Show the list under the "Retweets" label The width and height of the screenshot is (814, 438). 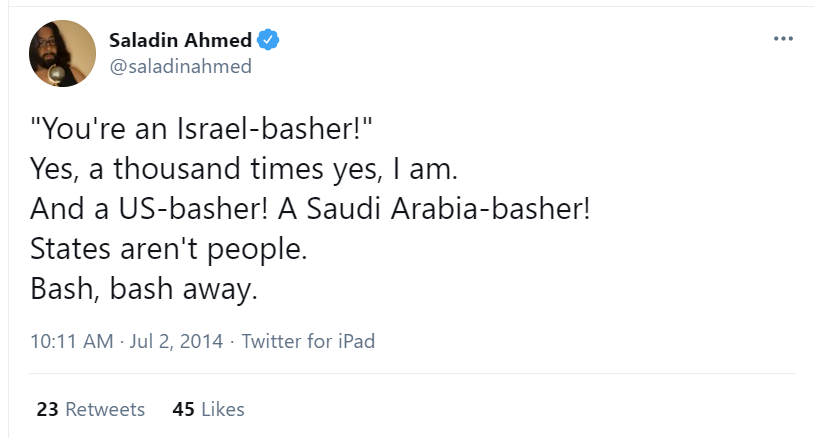106,409
